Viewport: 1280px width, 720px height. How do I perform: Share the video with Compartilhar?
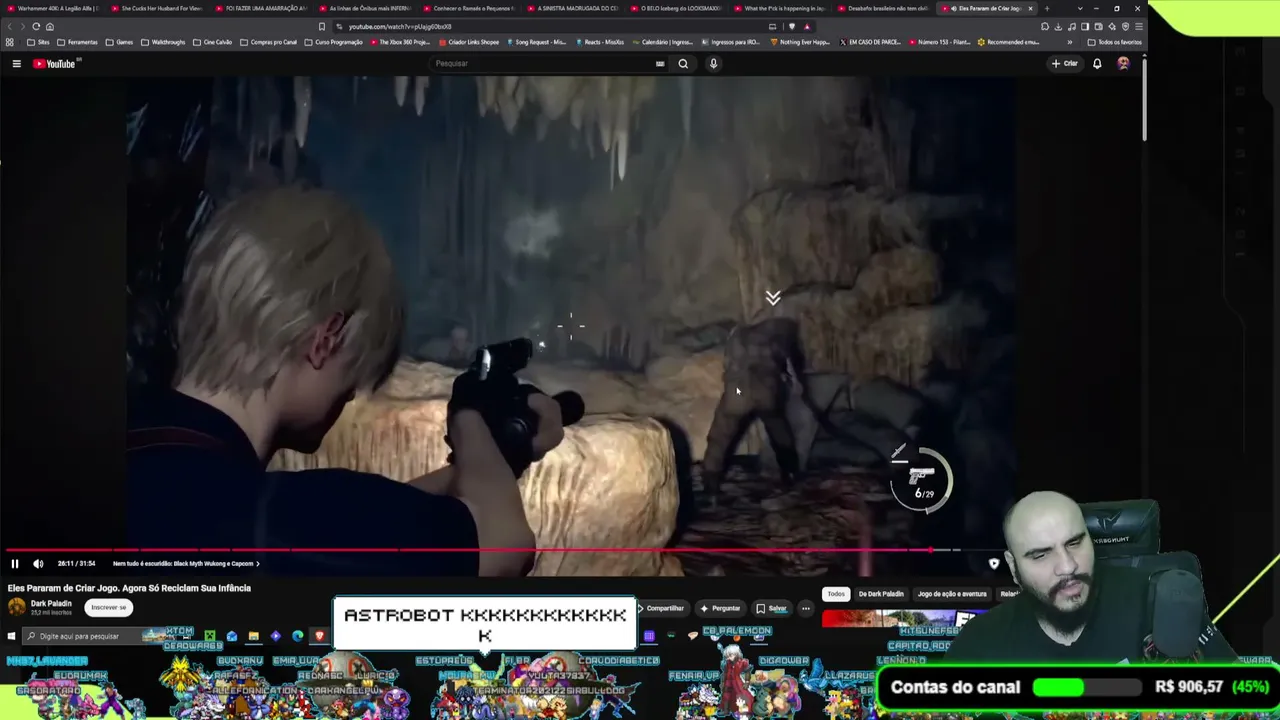tap(662, 608)
